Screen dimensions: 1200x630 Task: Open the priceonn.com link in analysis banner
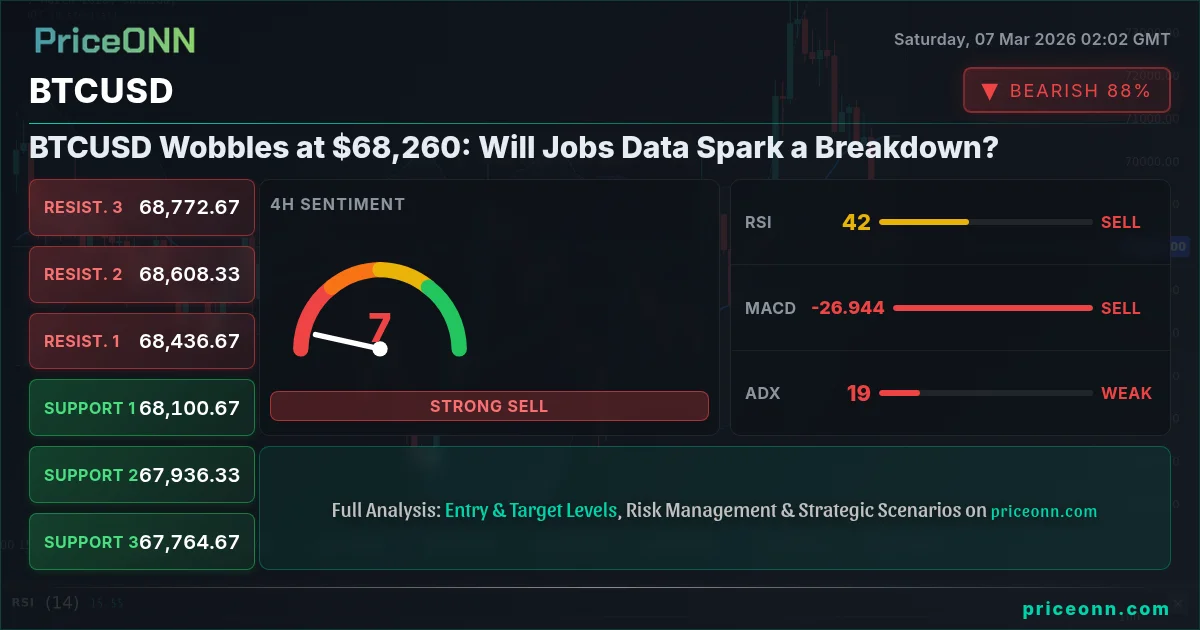1044,511
